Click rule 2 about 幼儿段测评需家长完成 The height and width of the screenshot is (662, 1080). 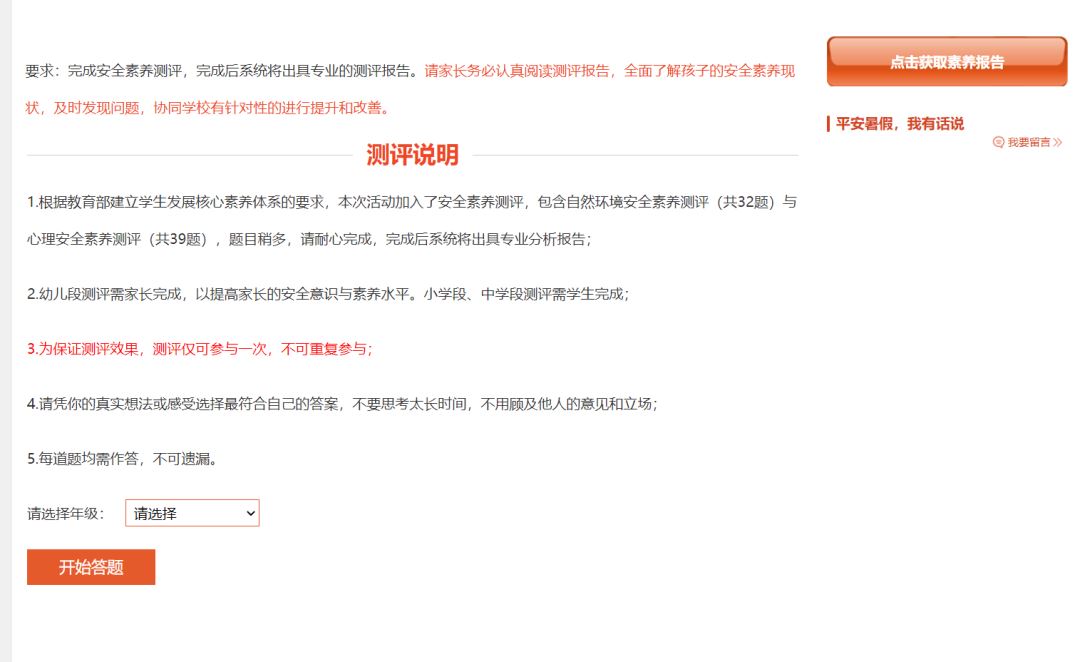(327, 294)
